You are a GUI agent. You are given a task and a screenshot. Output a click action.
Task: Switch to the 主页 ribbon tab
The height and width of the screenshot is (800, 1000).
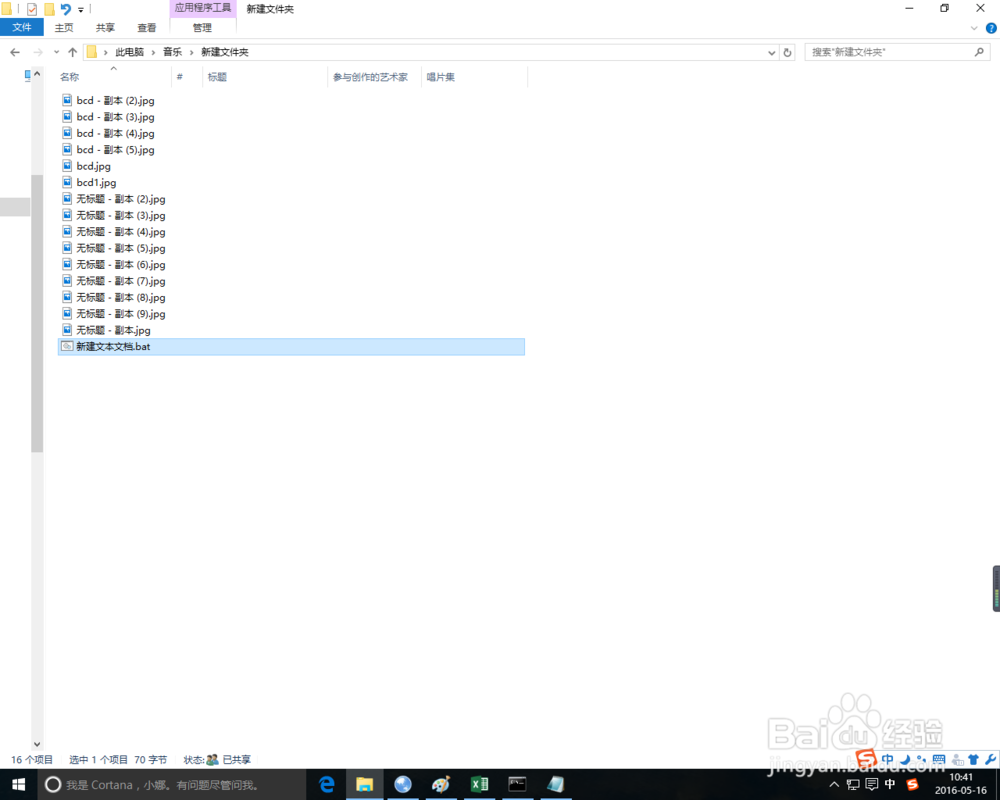[64, 27]
